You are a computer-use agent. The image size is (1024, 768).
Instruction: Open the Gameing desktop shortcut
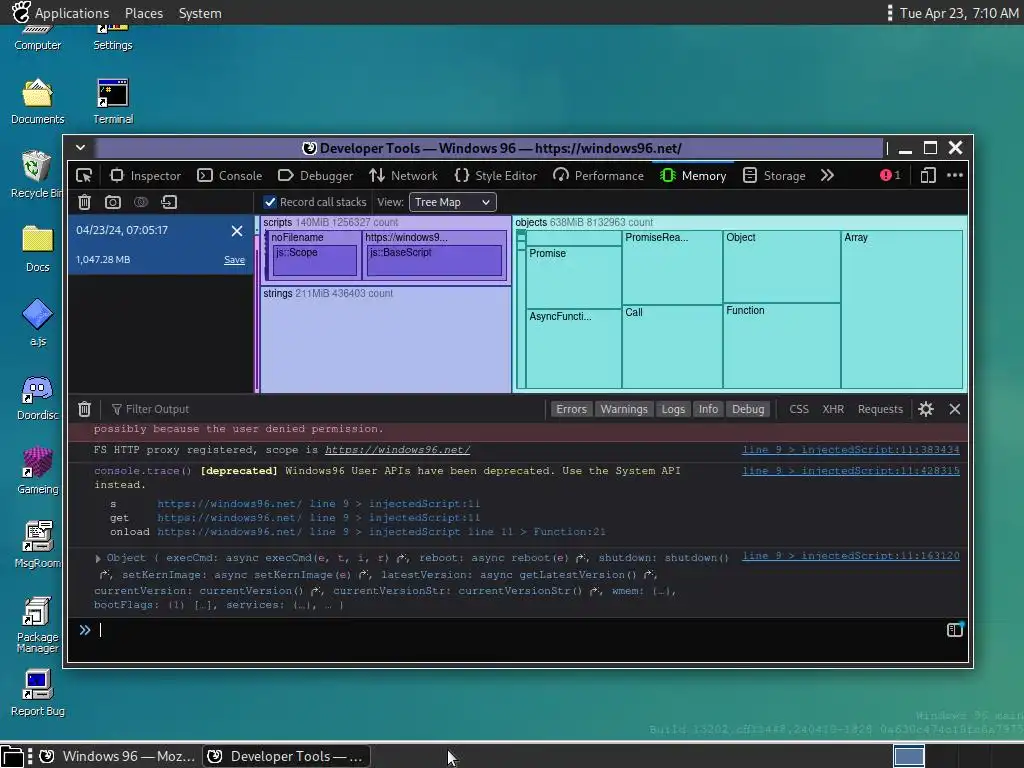click(37, 471)
